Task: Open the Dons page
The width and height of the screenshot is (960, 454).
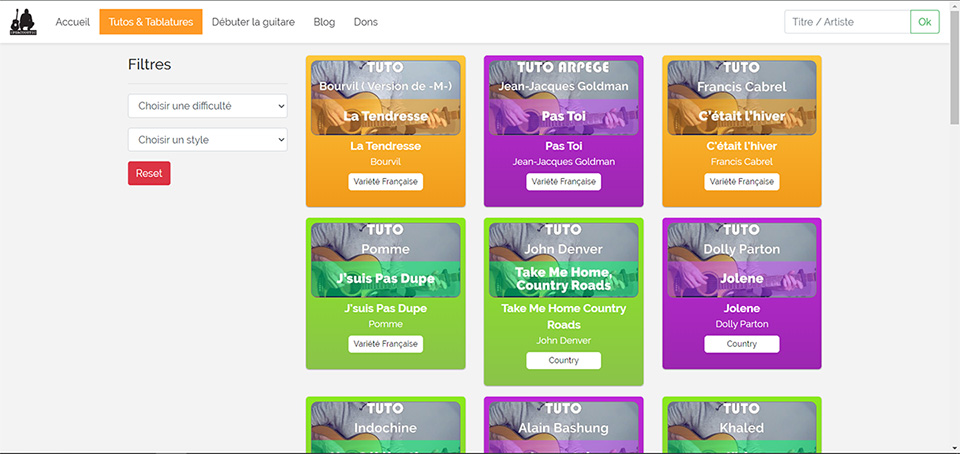Action: coord(366,22)
